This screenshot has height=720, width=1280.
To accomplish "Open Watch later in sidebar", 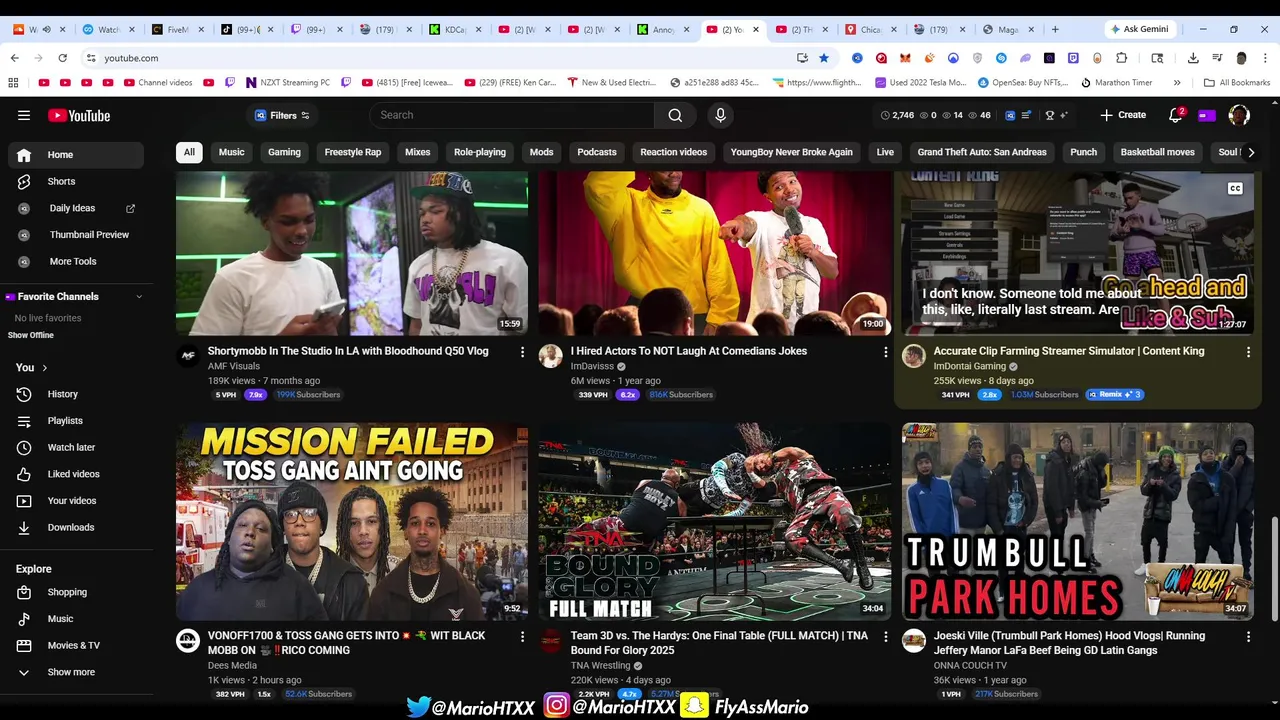I will (76, 447).
